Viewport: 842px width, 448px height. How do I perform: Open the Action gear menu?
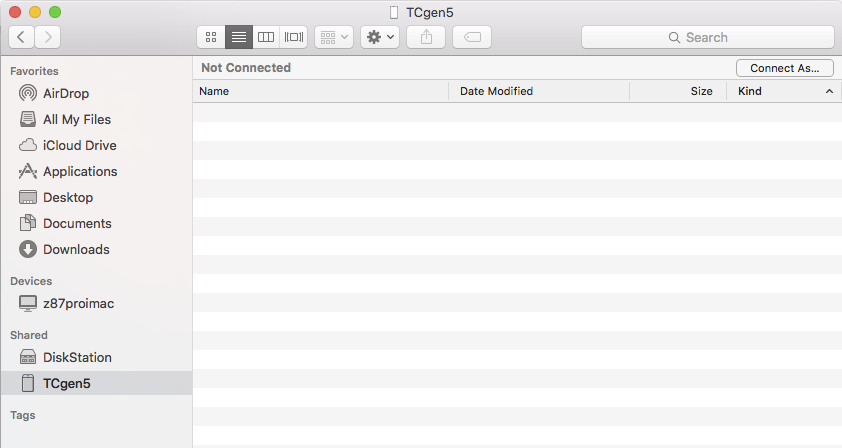tap(380, 37)
